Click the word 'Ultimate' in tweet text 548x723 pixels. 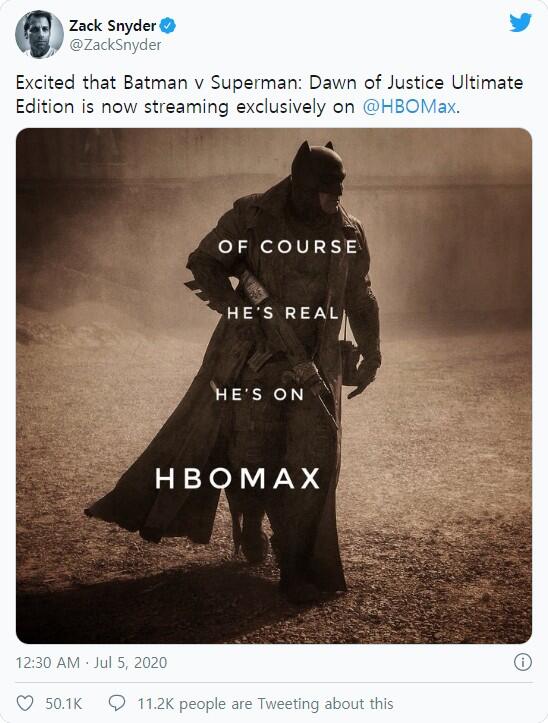coord(487,83)
